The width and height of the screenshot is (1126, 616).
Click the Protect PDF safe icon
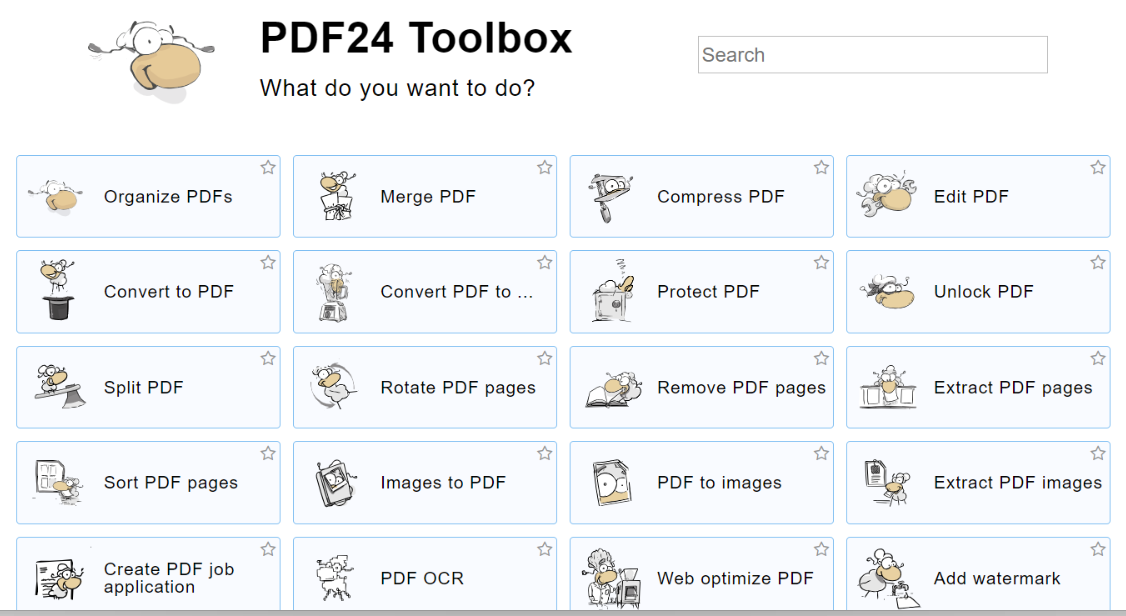pyautogui.click(x=613, y=291)
